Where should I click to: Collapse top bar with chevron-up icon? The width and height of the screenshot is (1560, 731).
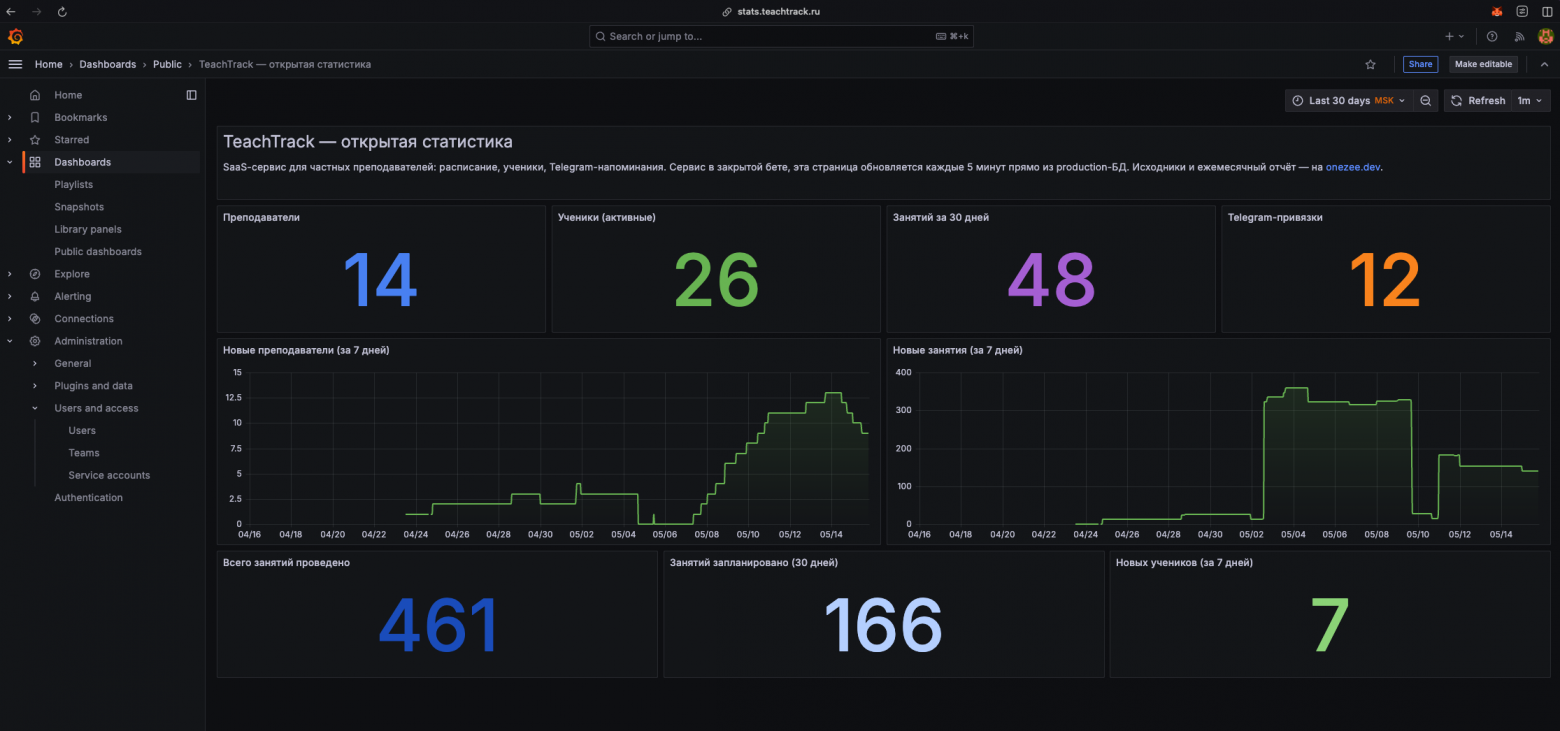(1544, 64)
